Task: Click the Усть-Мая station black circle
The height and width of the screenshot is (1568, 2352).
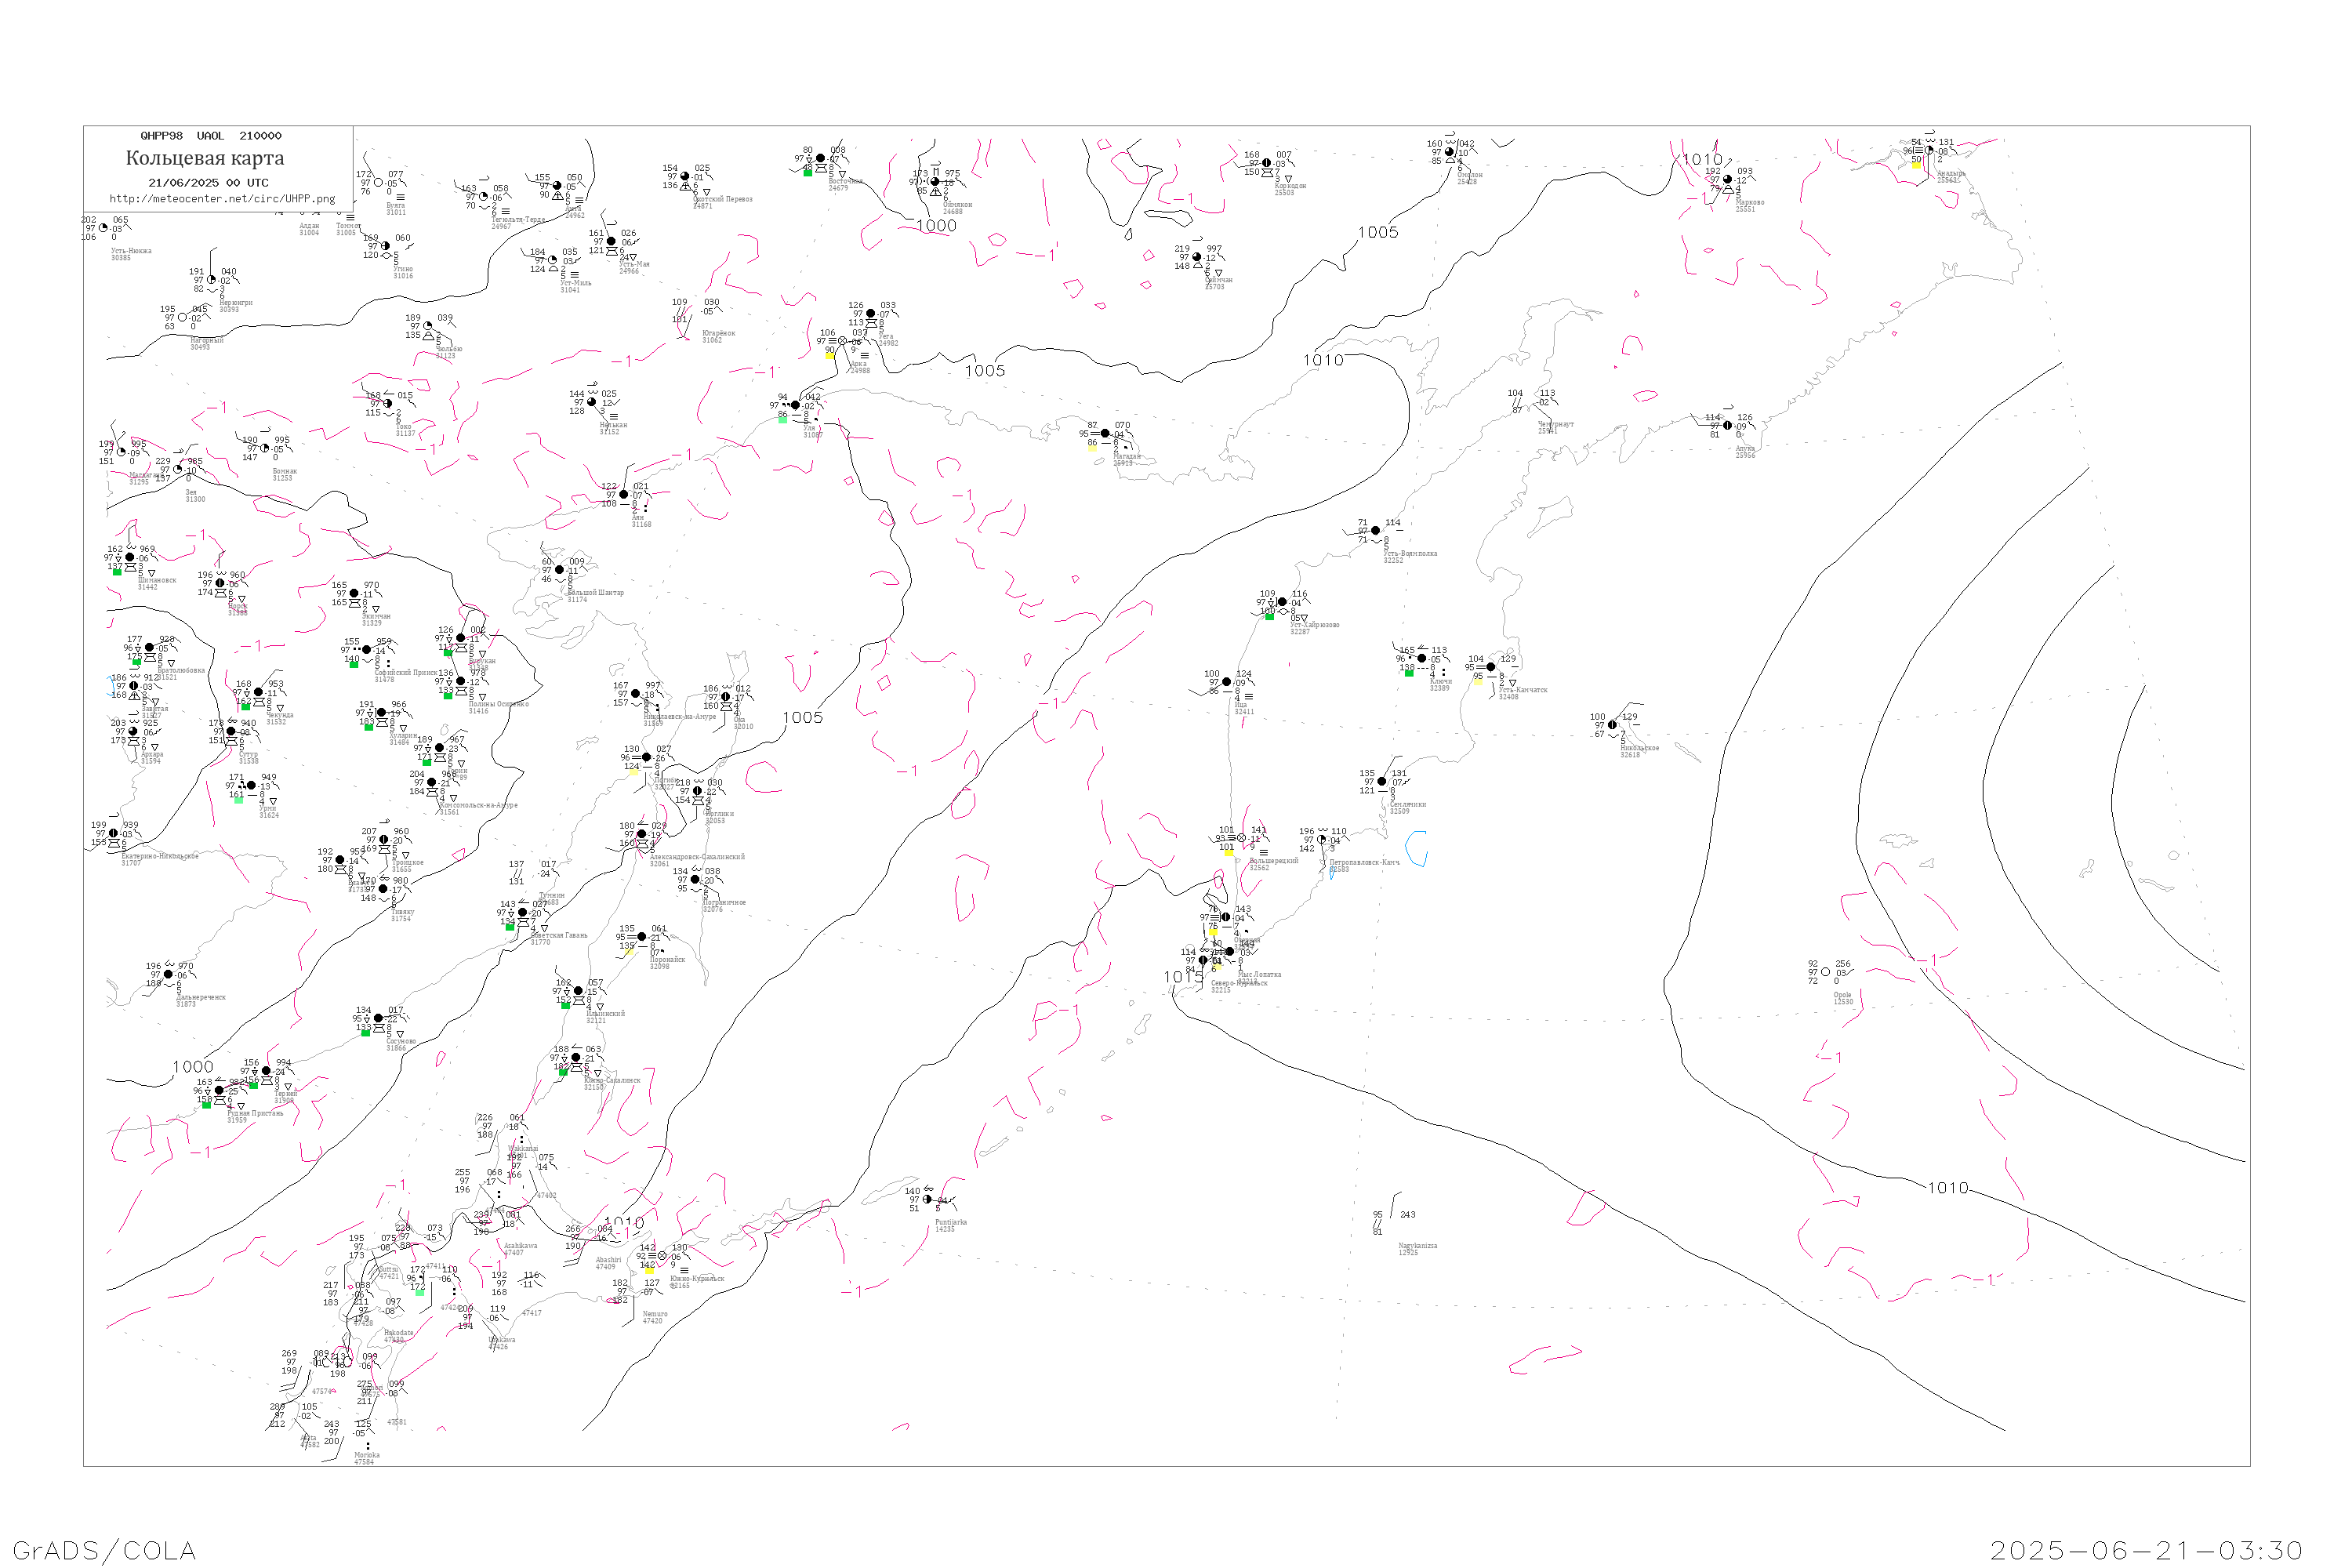Action: click(612, 241)
